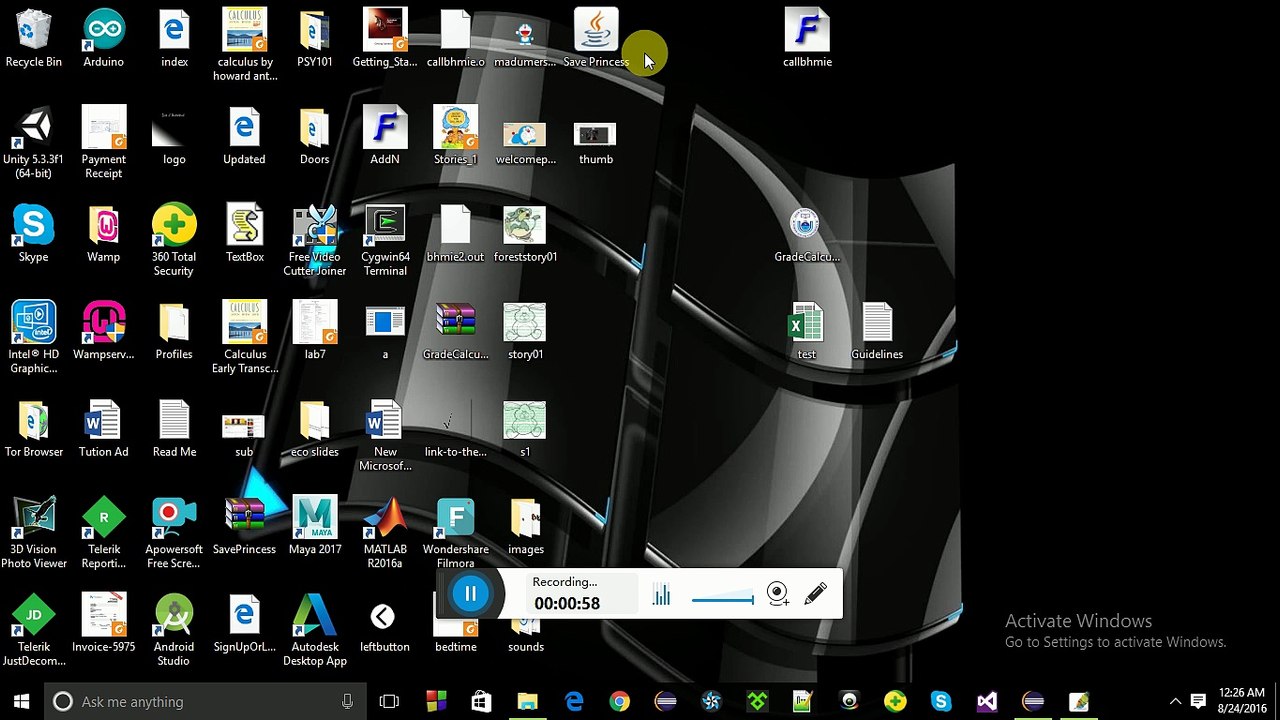Select the Unity 5.3.3f1 (64-bit) shortcut
The image size is (1280, 720).
tap(33, 143)
